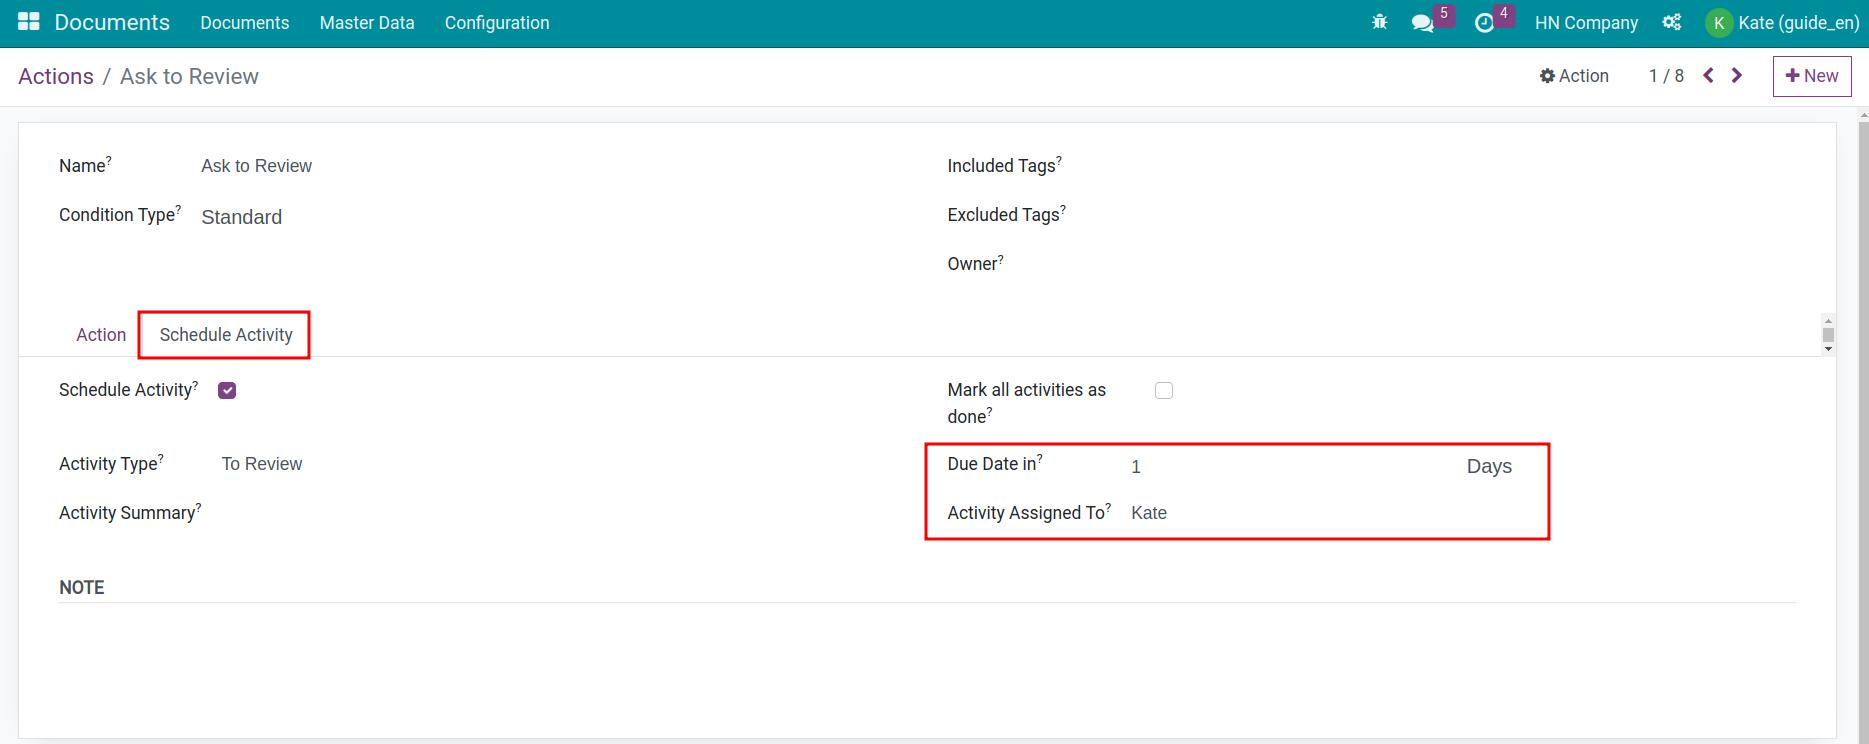Open the apps grid menu icon
1869x744 pixels.
coord(29,22)
